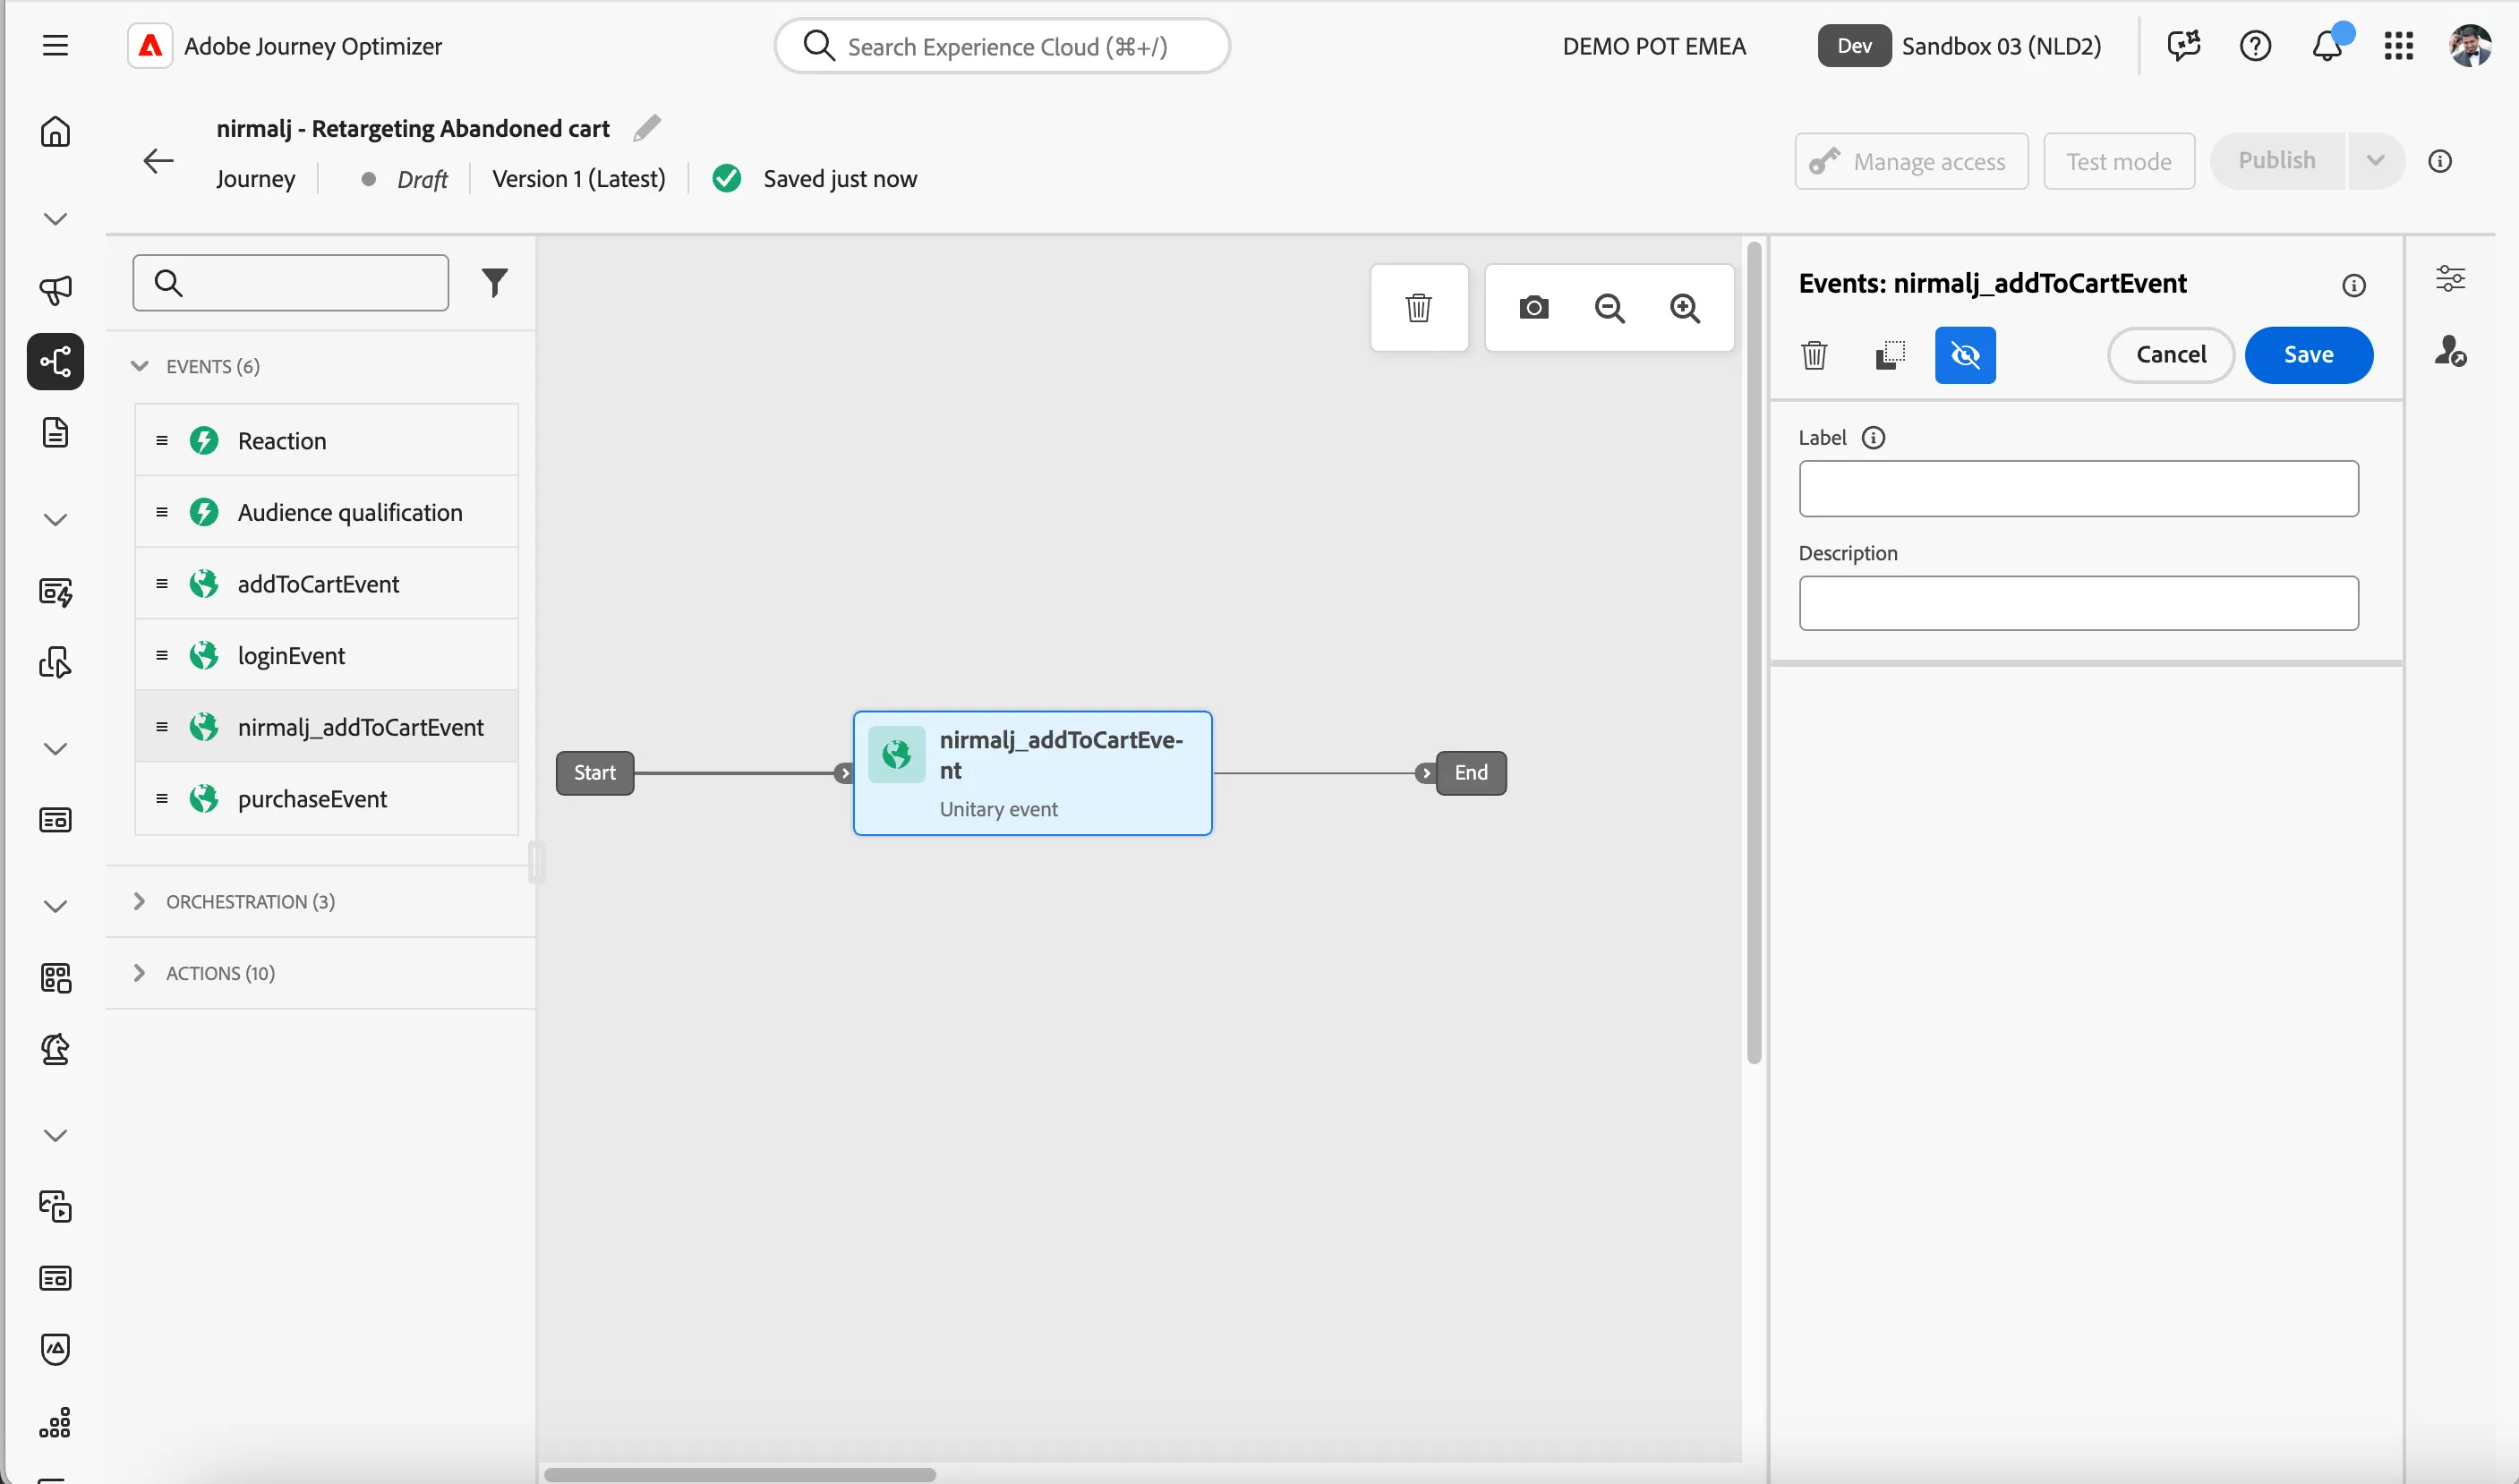Screen dimensions: 2519x1484
Task: Click the user profile avatar
Action: [x=2470, y=46]
